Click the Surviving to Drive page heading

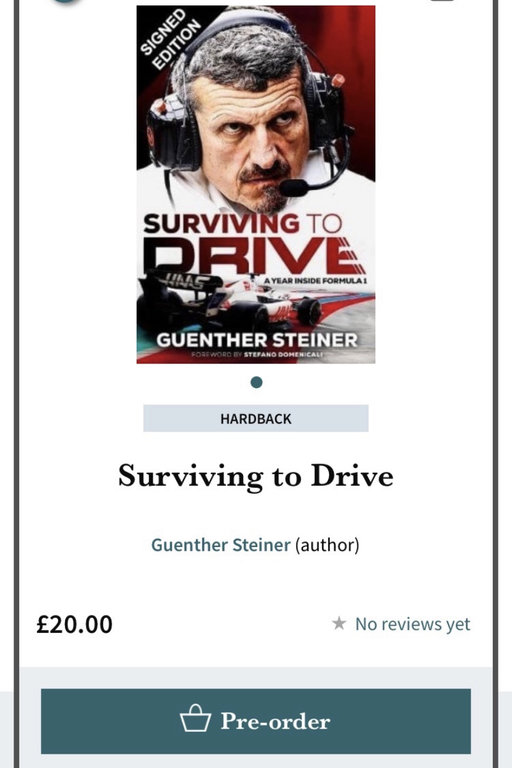[x=256, y=476]
